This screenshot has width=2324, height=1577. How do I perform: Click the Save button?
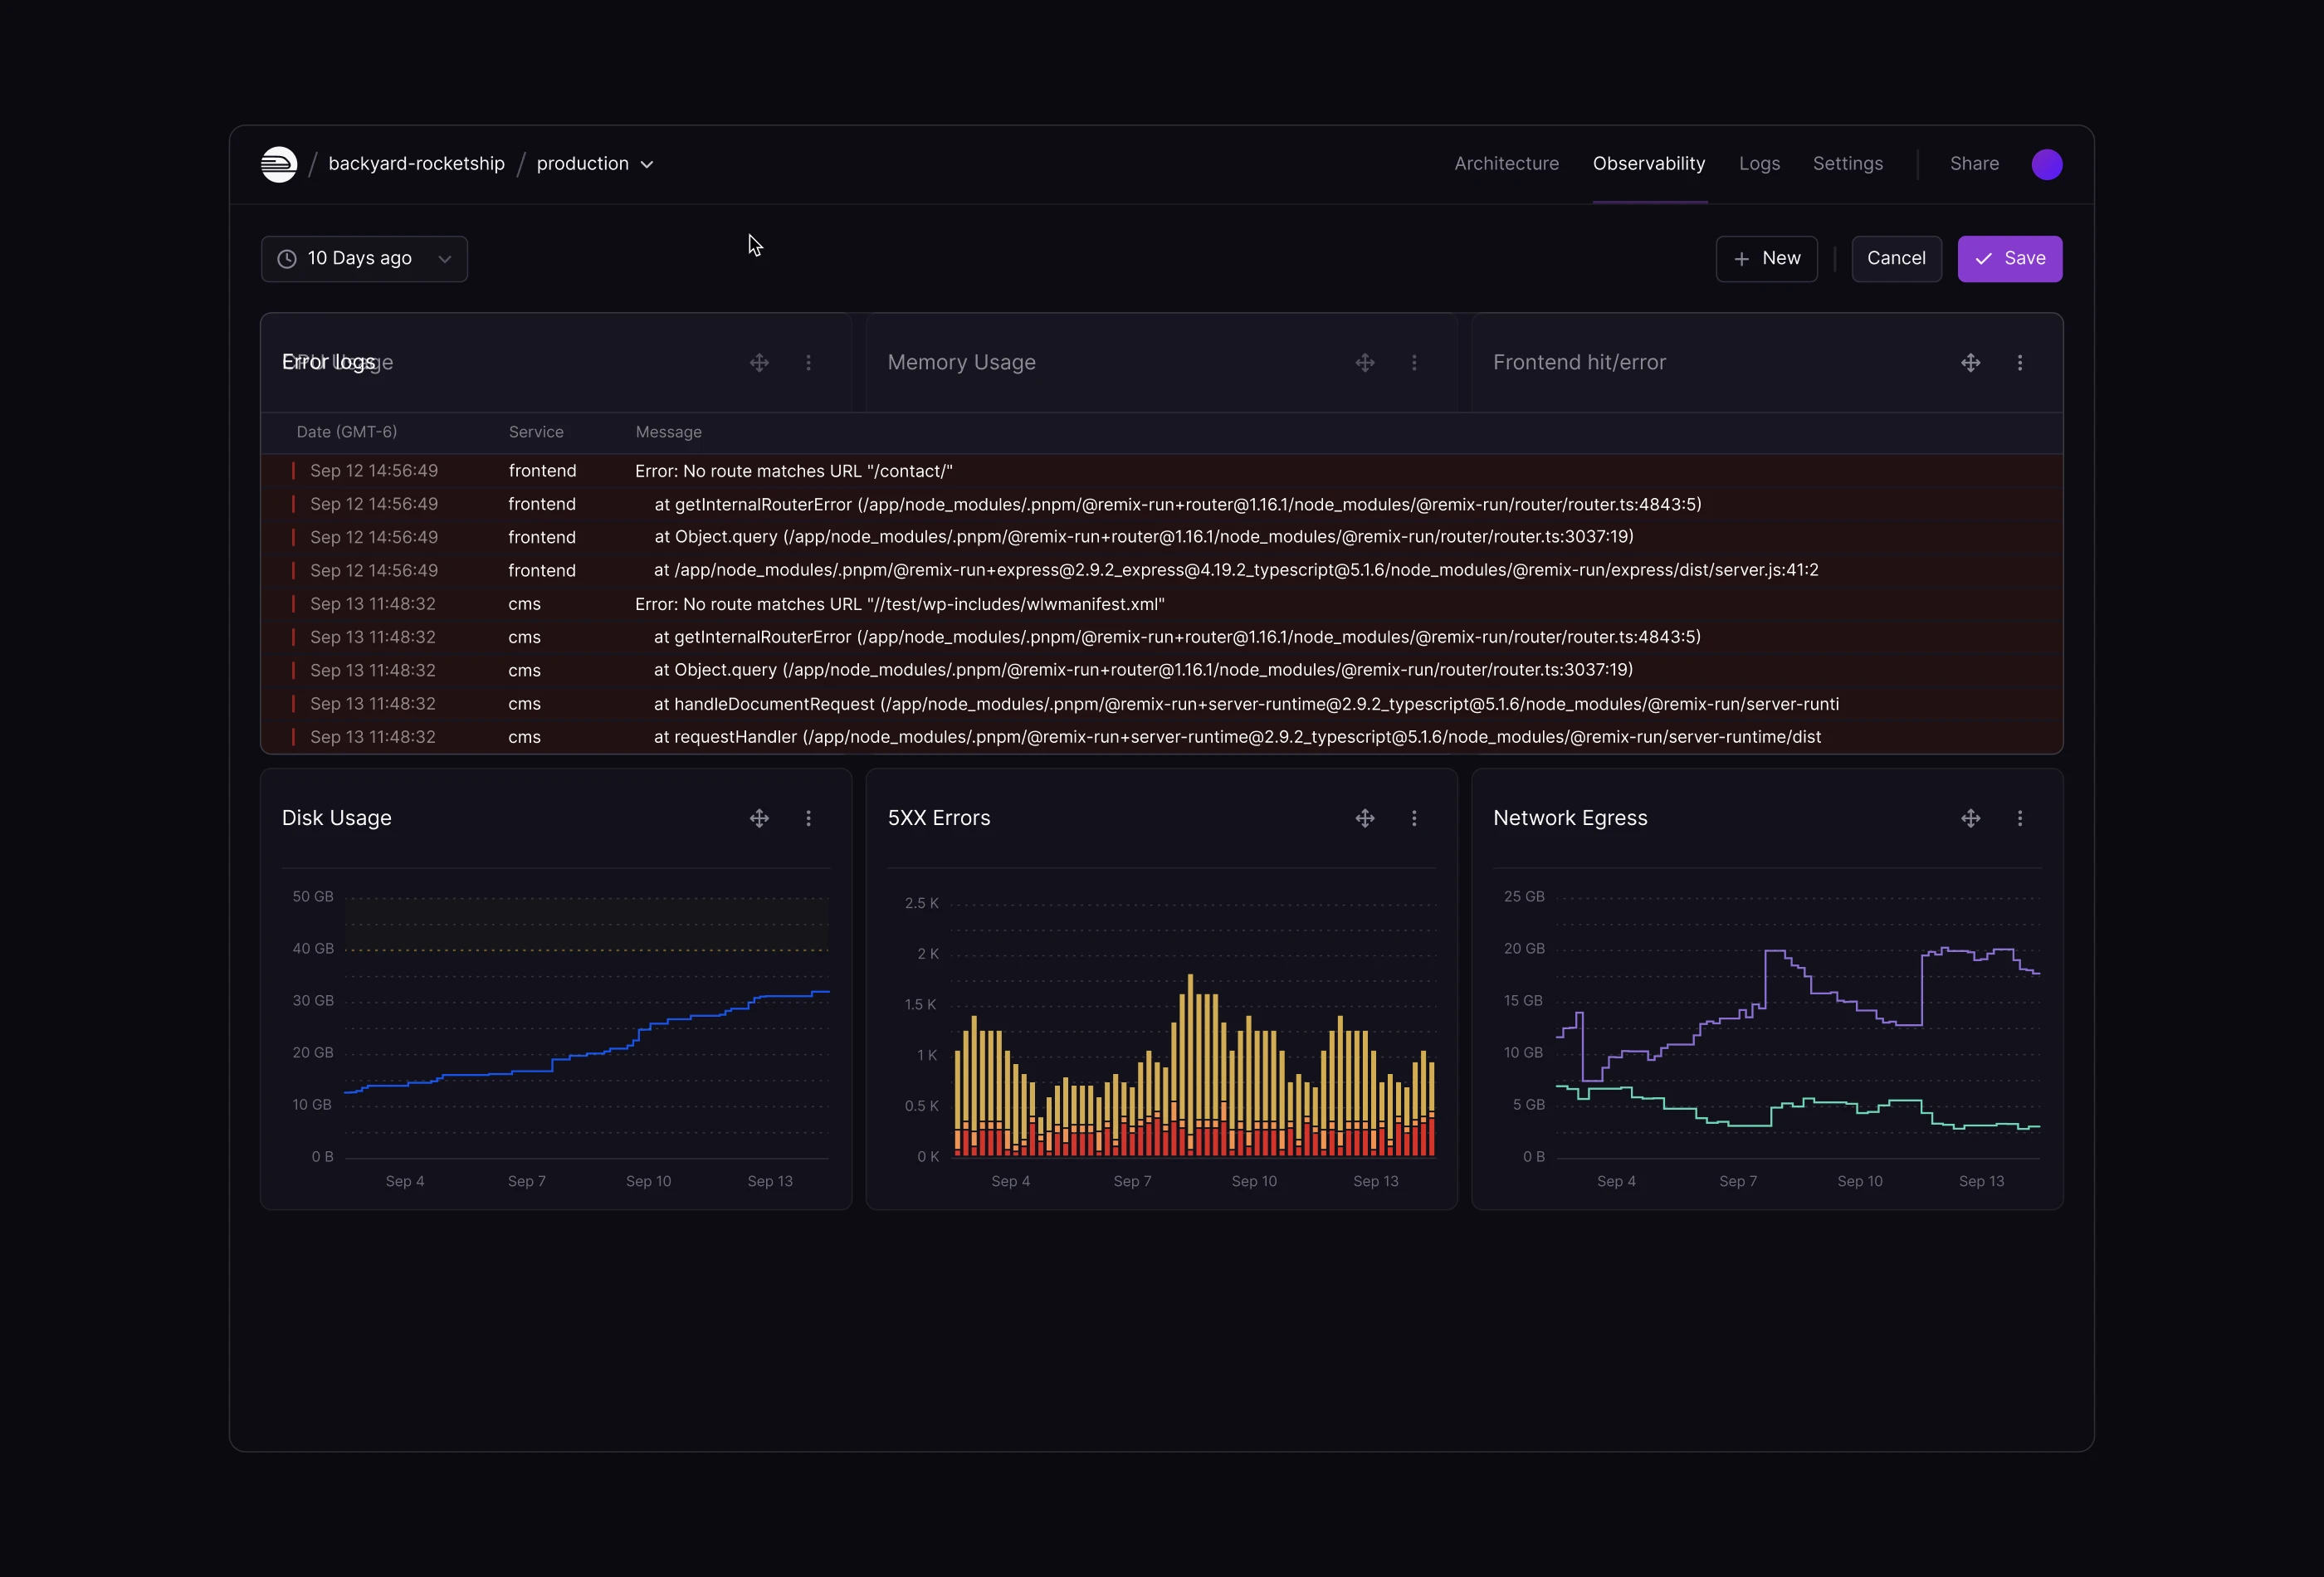[2009, 259]
